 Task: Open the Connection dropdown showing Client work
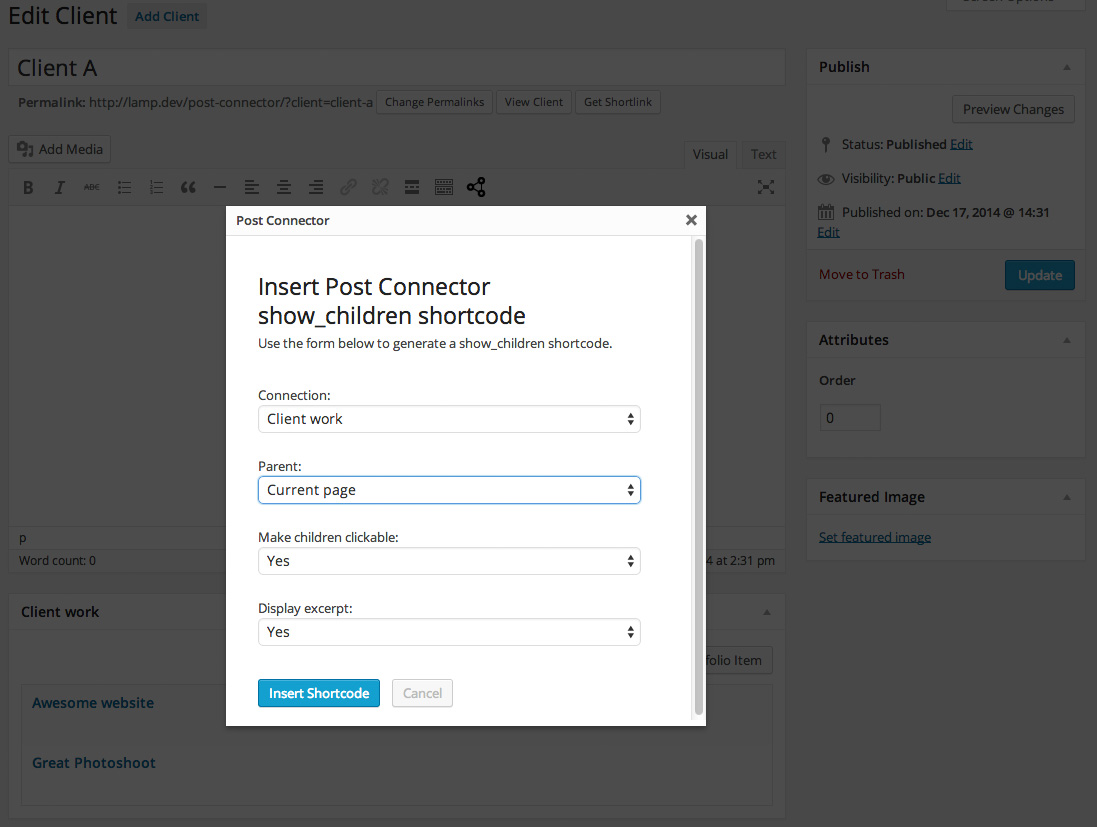[x=449, y=419]
